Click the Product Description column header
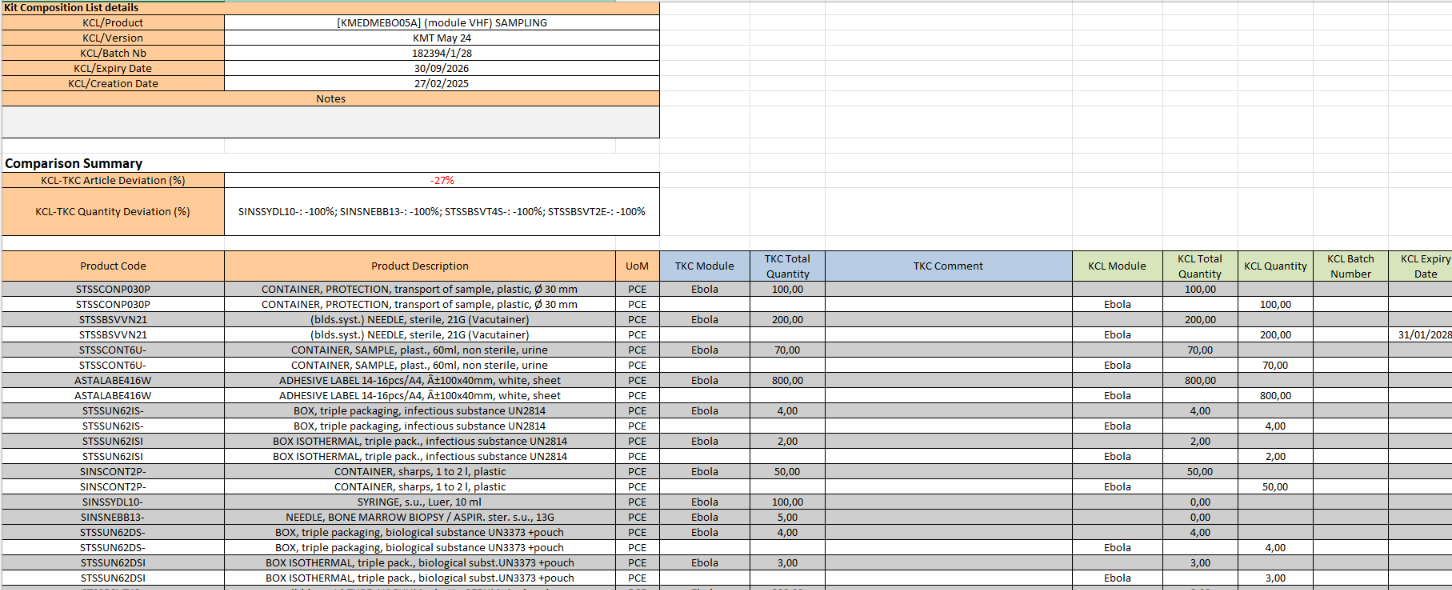Image resolution: width=1452 pixels, height=590 pixels. coord(419,266)
